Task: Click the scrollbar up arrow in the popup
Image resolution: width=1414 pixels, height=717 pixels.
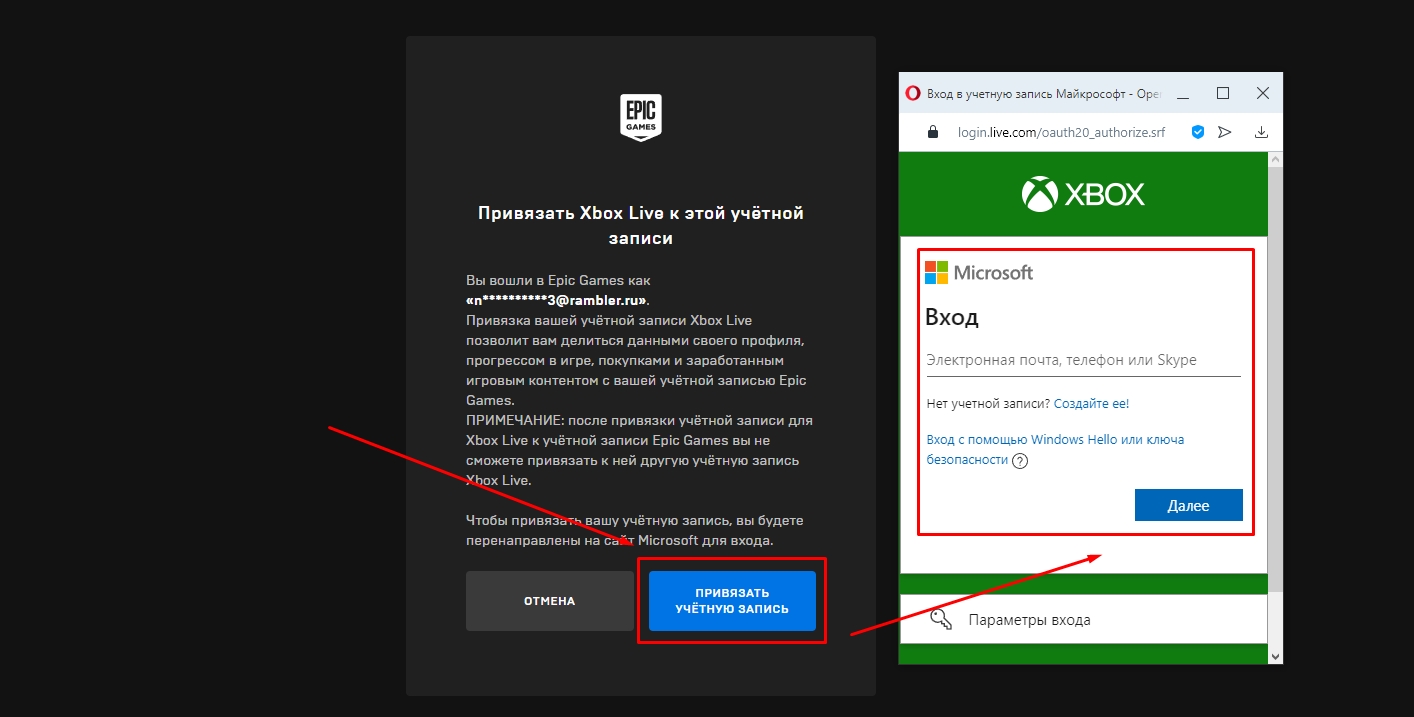Action: (x=1275, y=159)
